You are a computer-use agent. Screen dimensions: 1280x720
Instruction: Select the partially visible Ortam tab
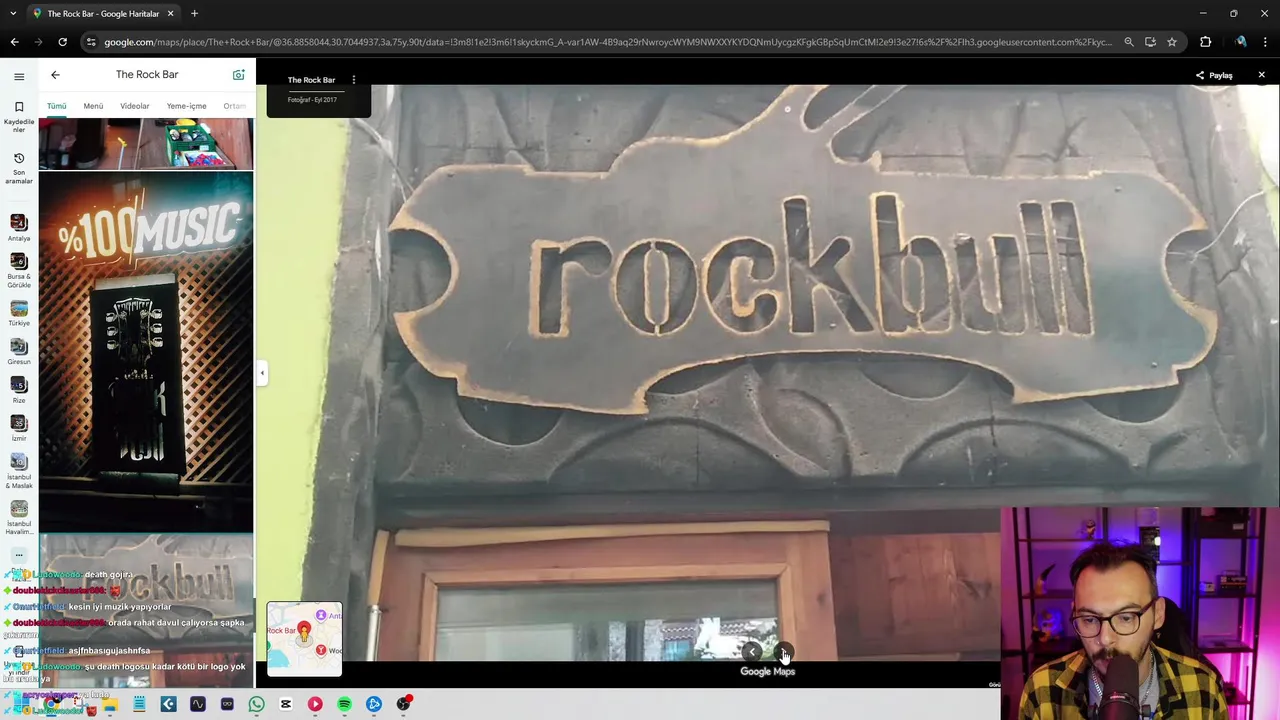tap(235, 106)
